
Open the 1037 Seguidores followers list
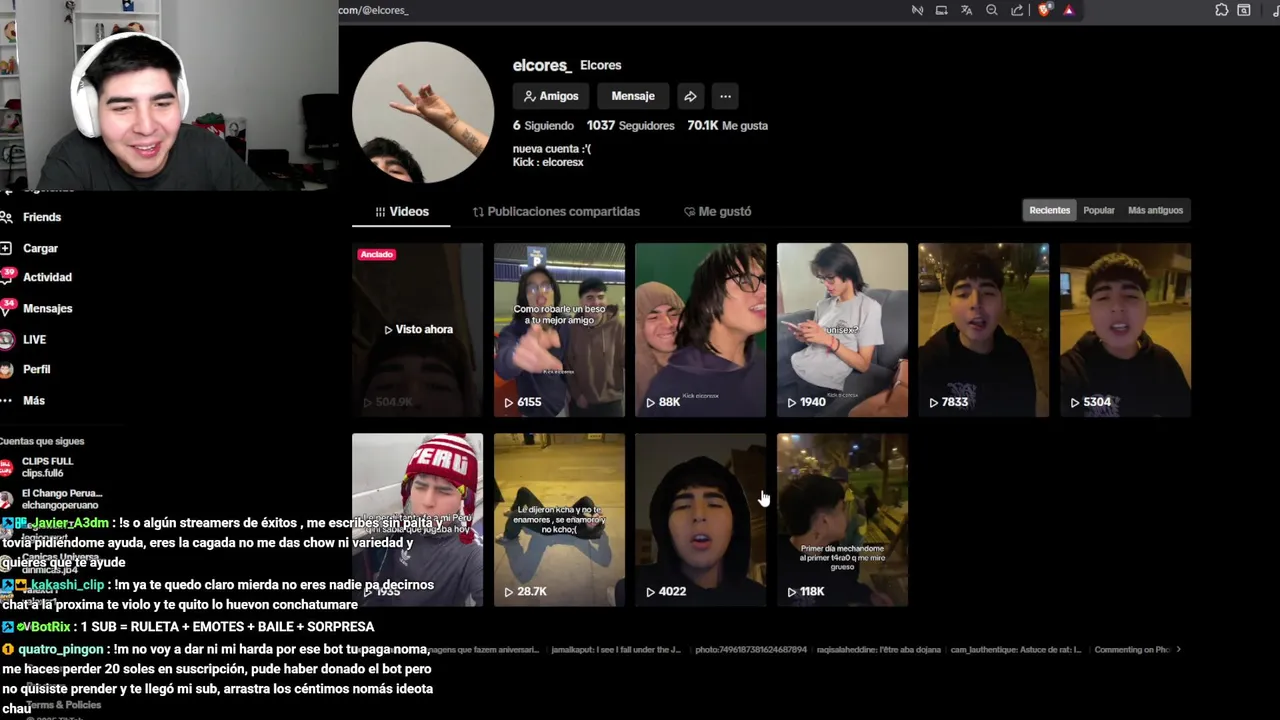point(630,126)
